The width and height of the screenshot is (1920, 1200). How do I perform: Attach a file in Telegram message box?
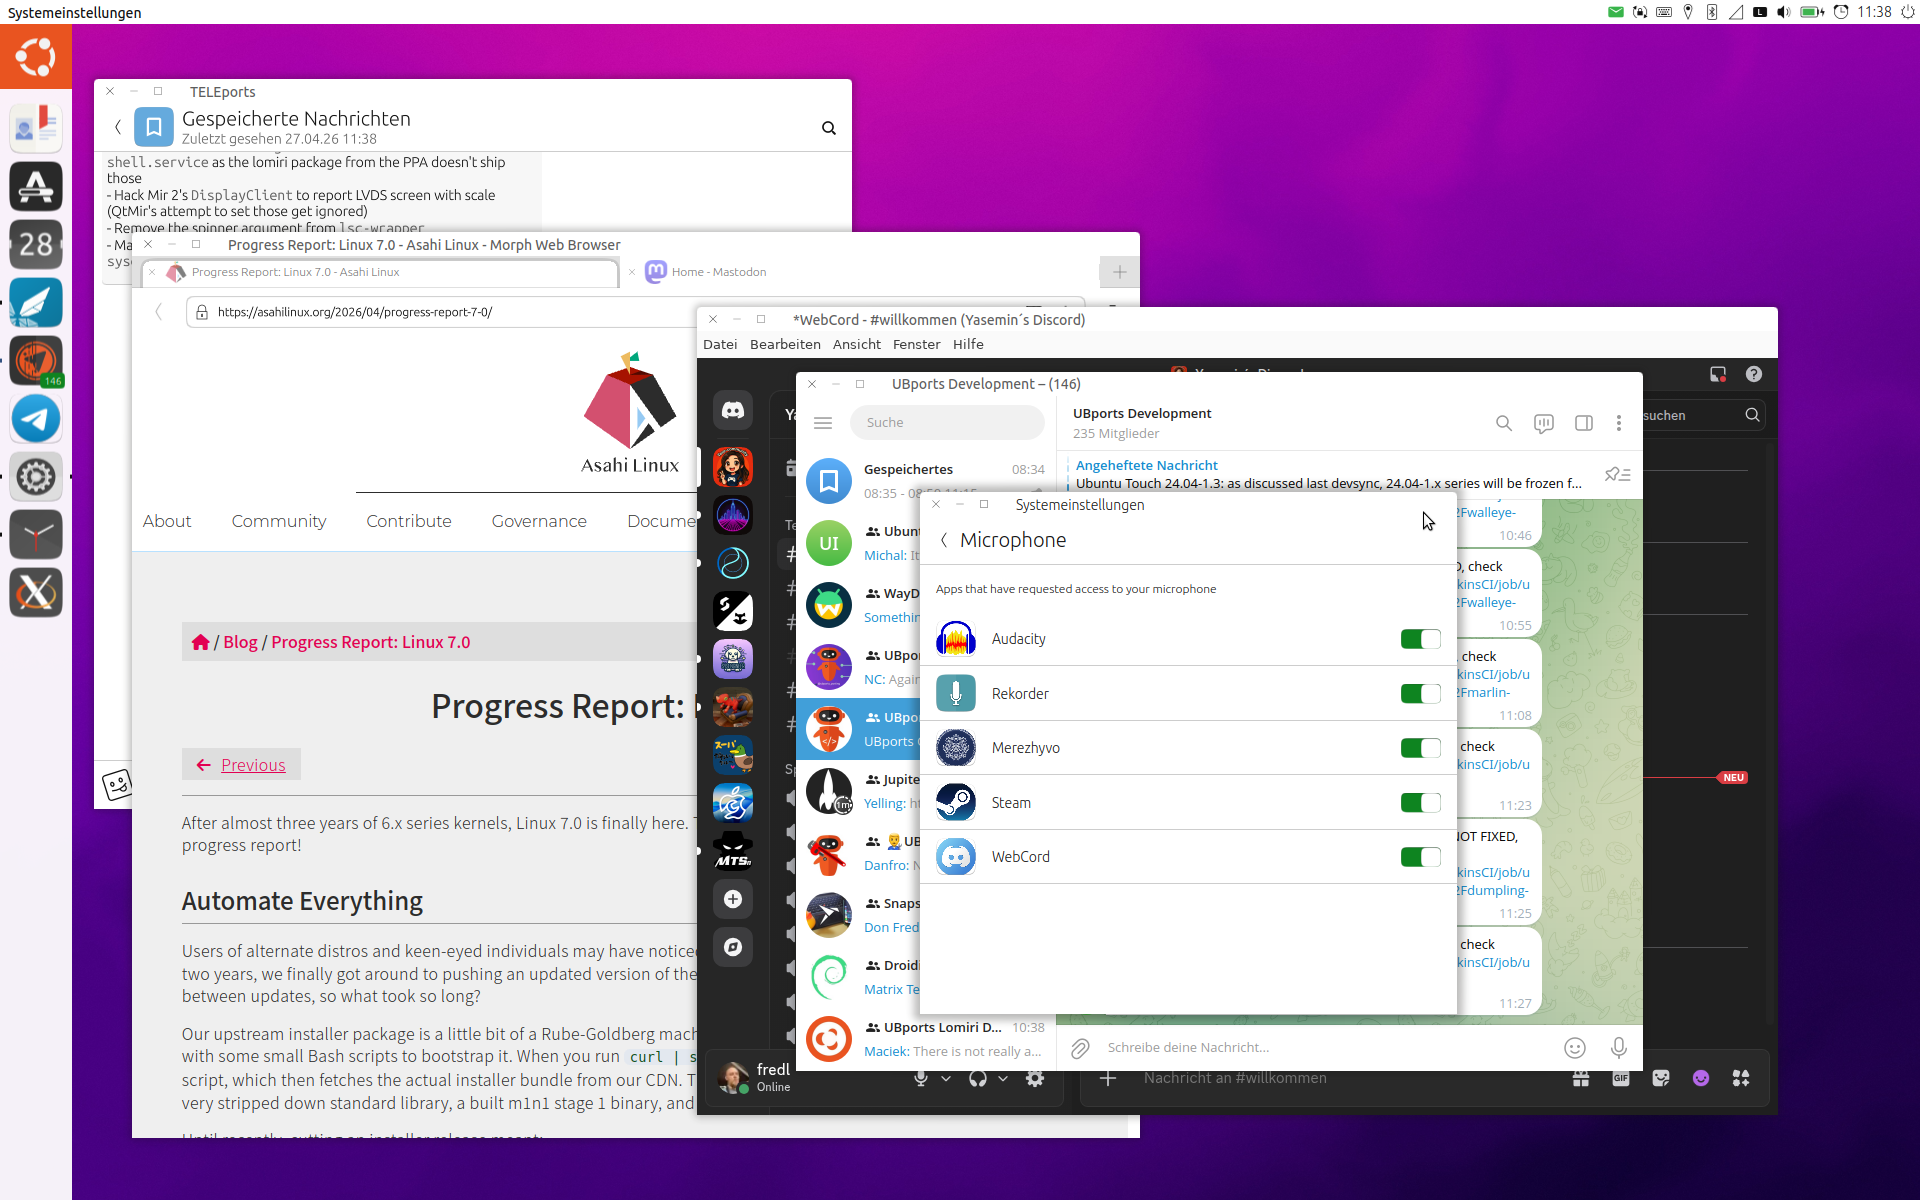1080,1048
